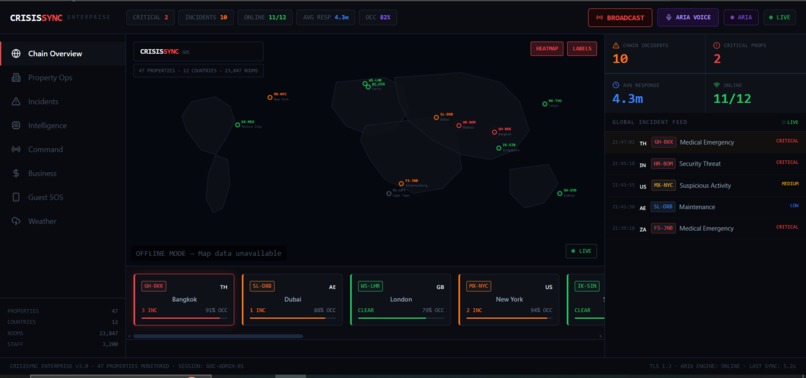Toggle the LIVE indicator in top bar

779,17
